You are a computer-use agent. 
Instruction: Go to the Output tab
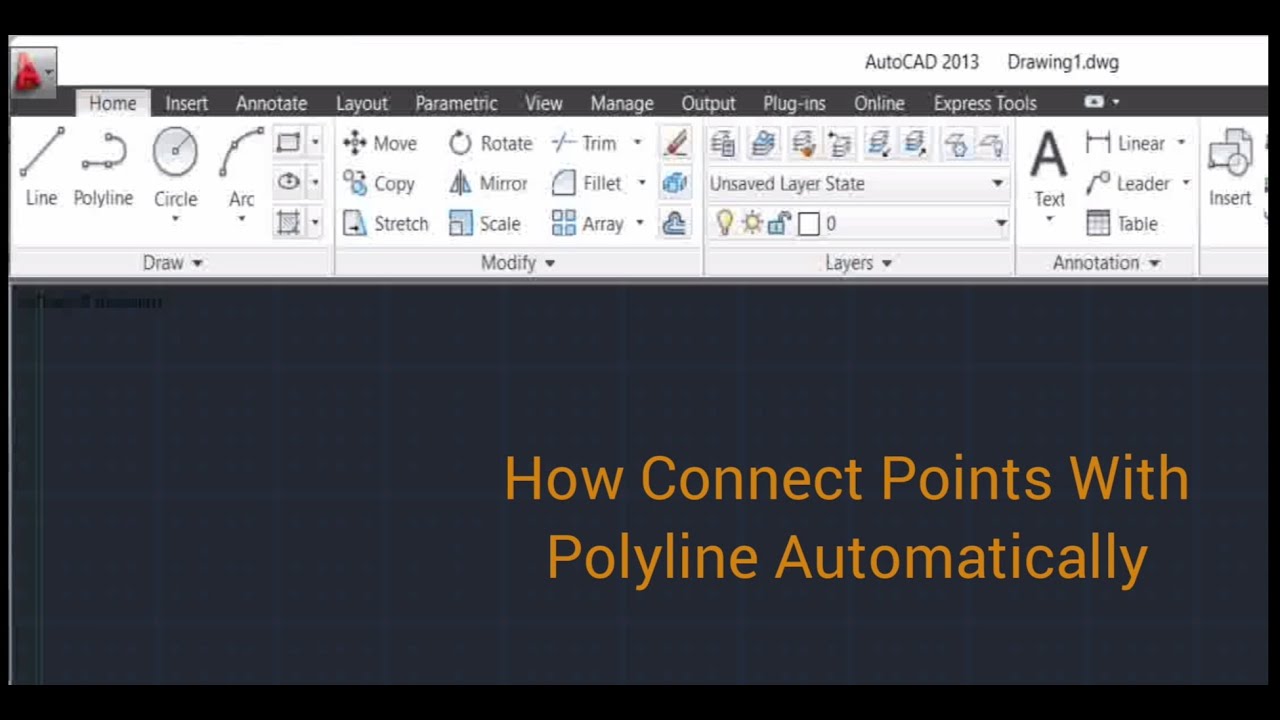[x=708, y=103]
